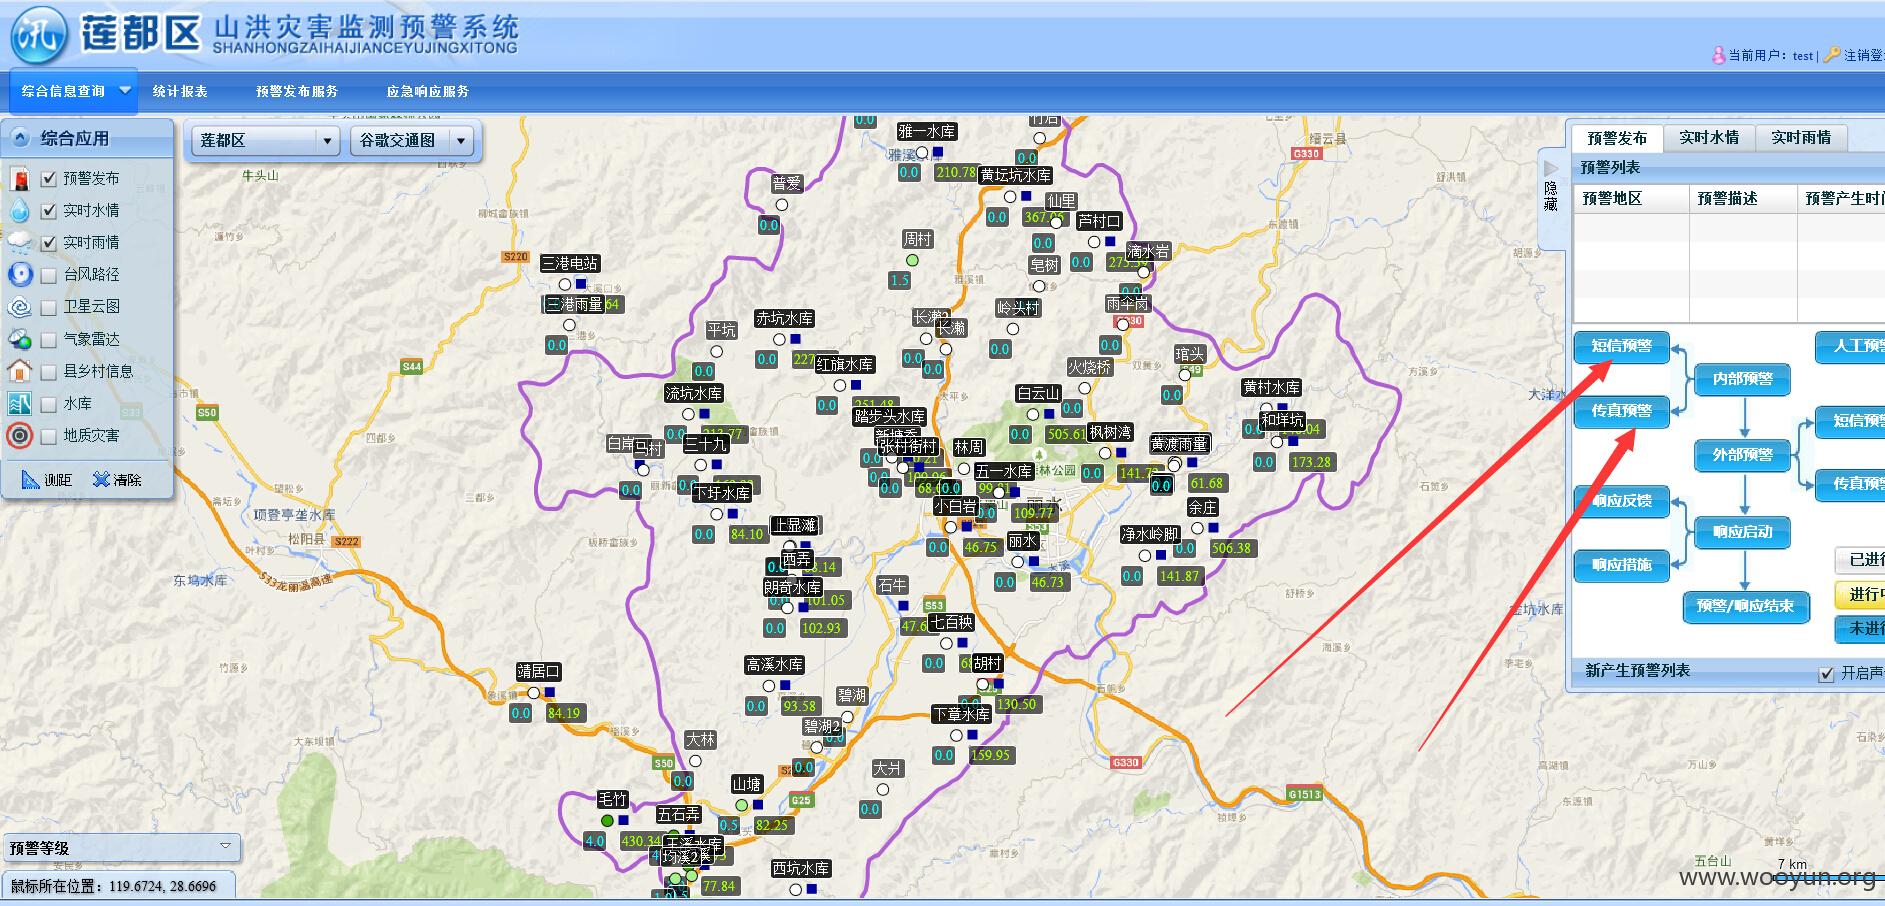1885x906 pixels.
Task: Click the 预警发布 red siren icon
Action: click(20, 179)
